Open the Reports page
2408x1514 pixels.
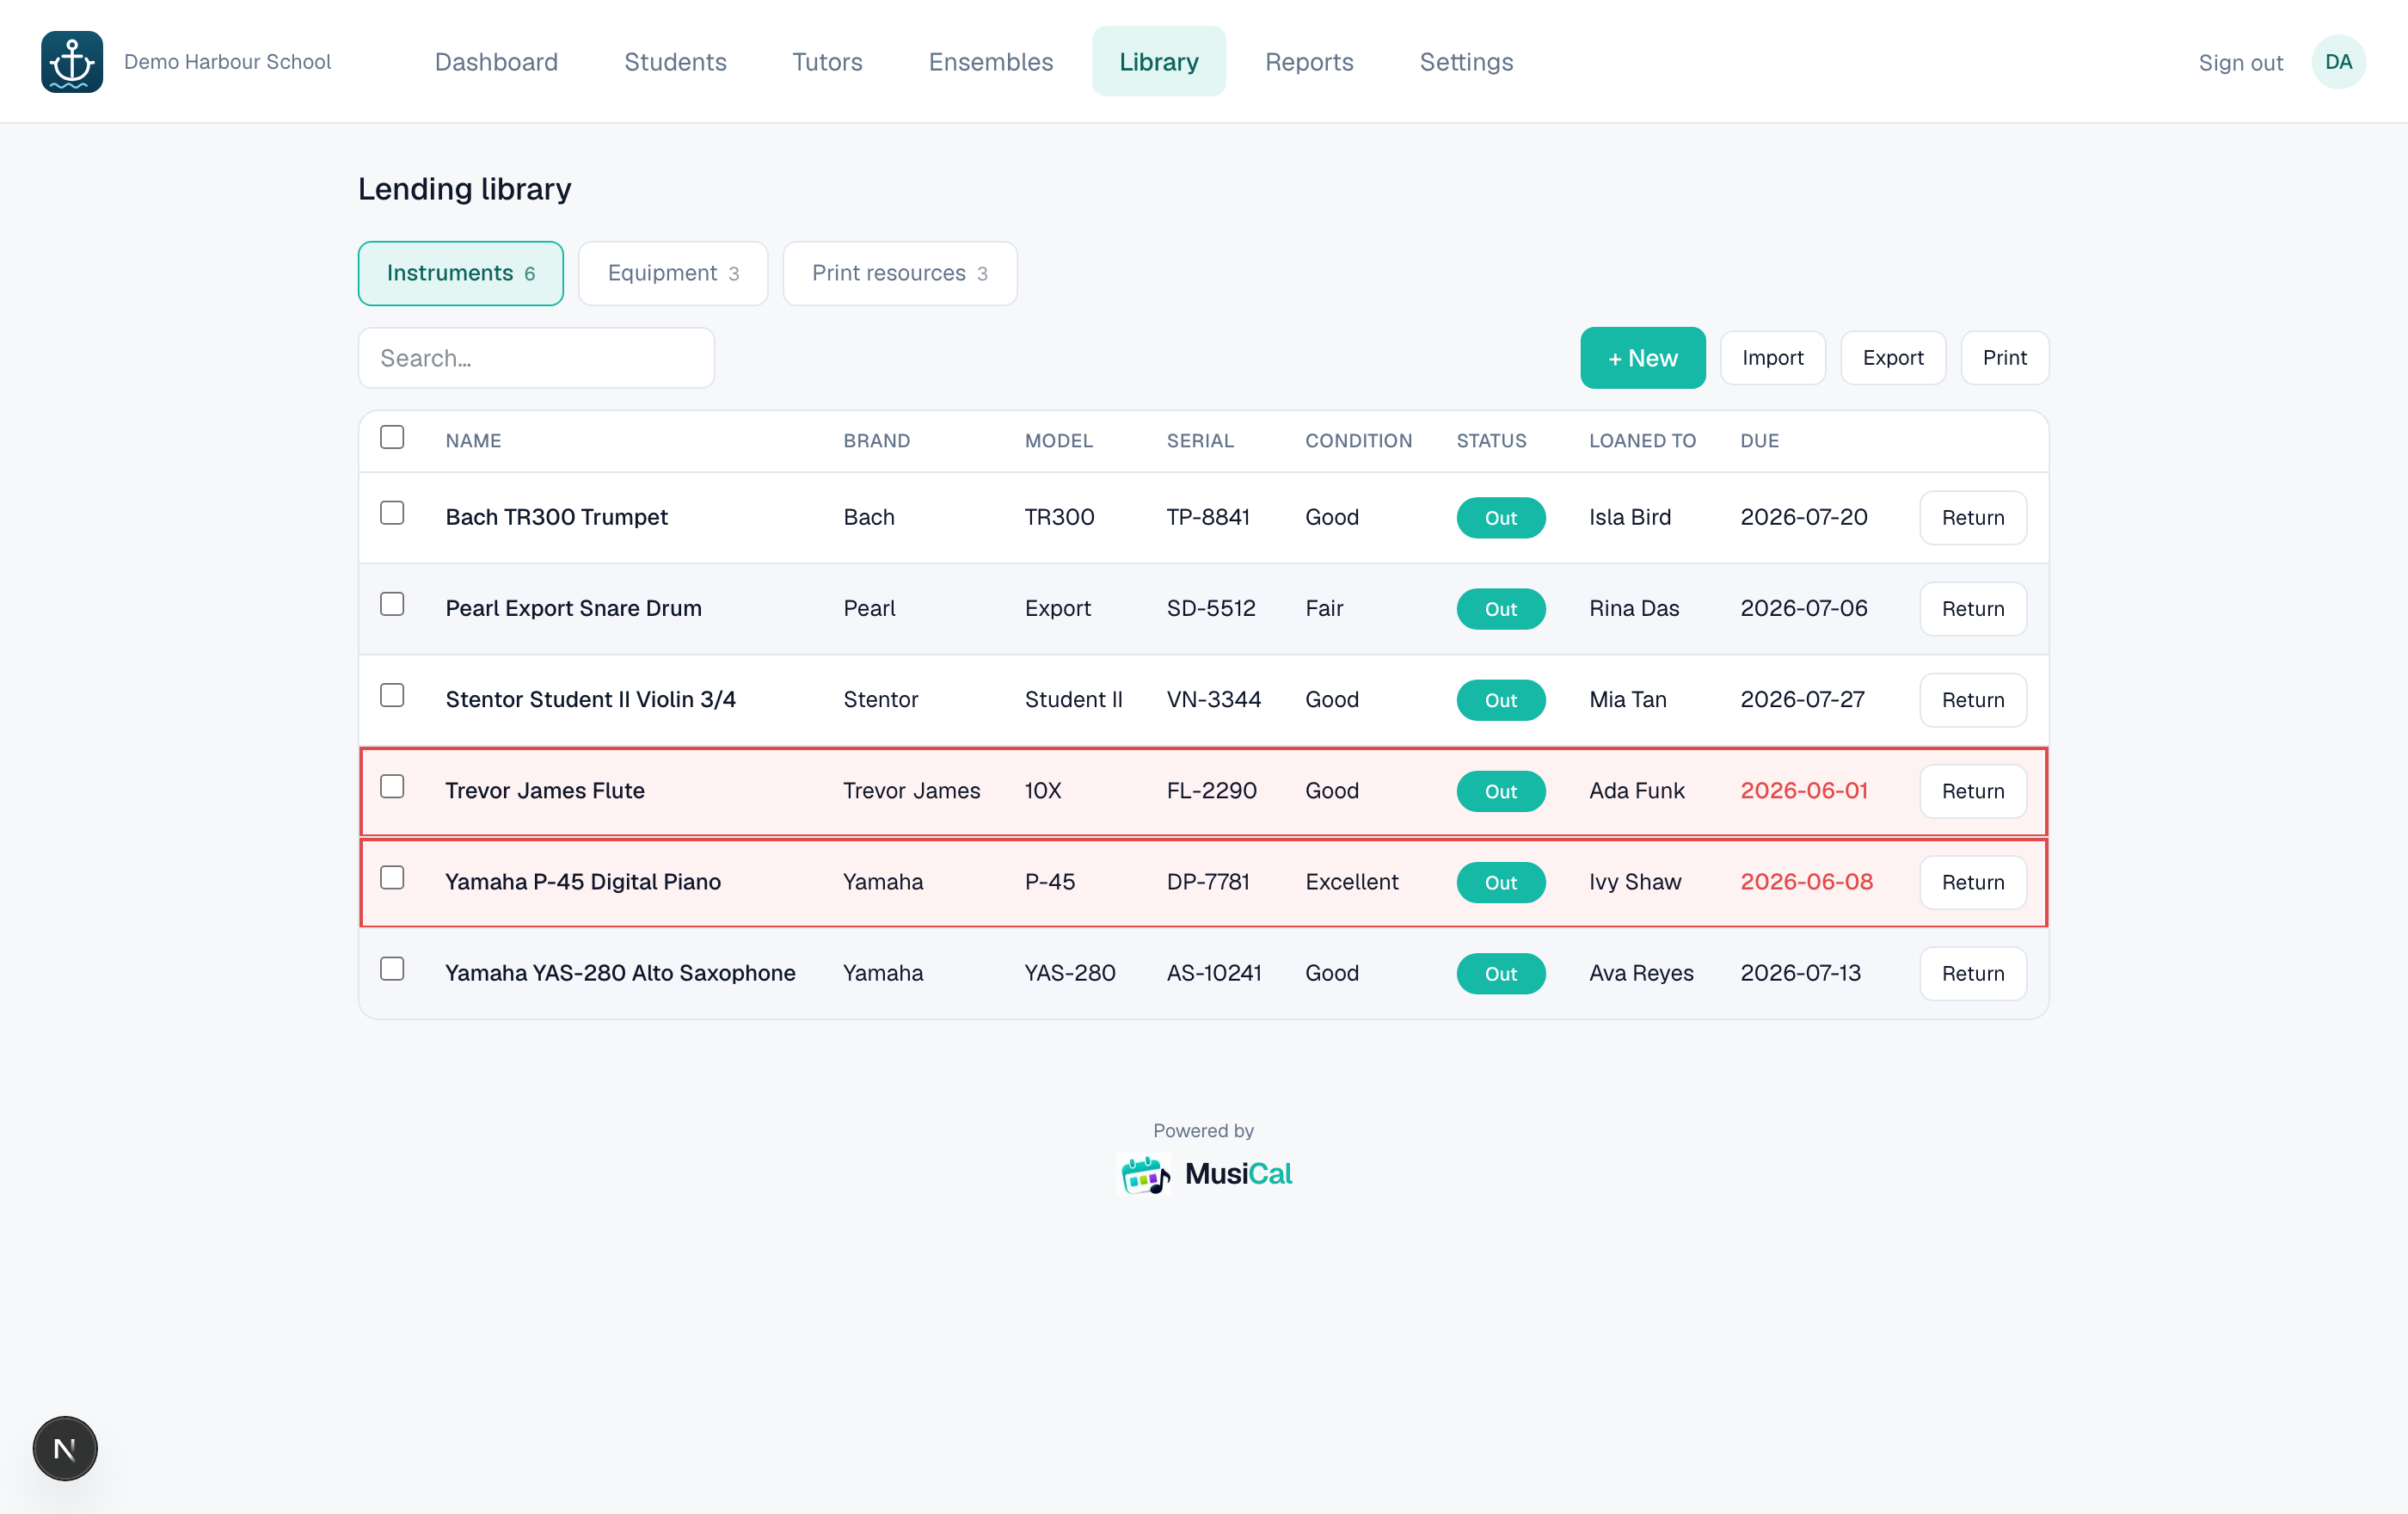pyautogui.click(x=1309, y=62)
